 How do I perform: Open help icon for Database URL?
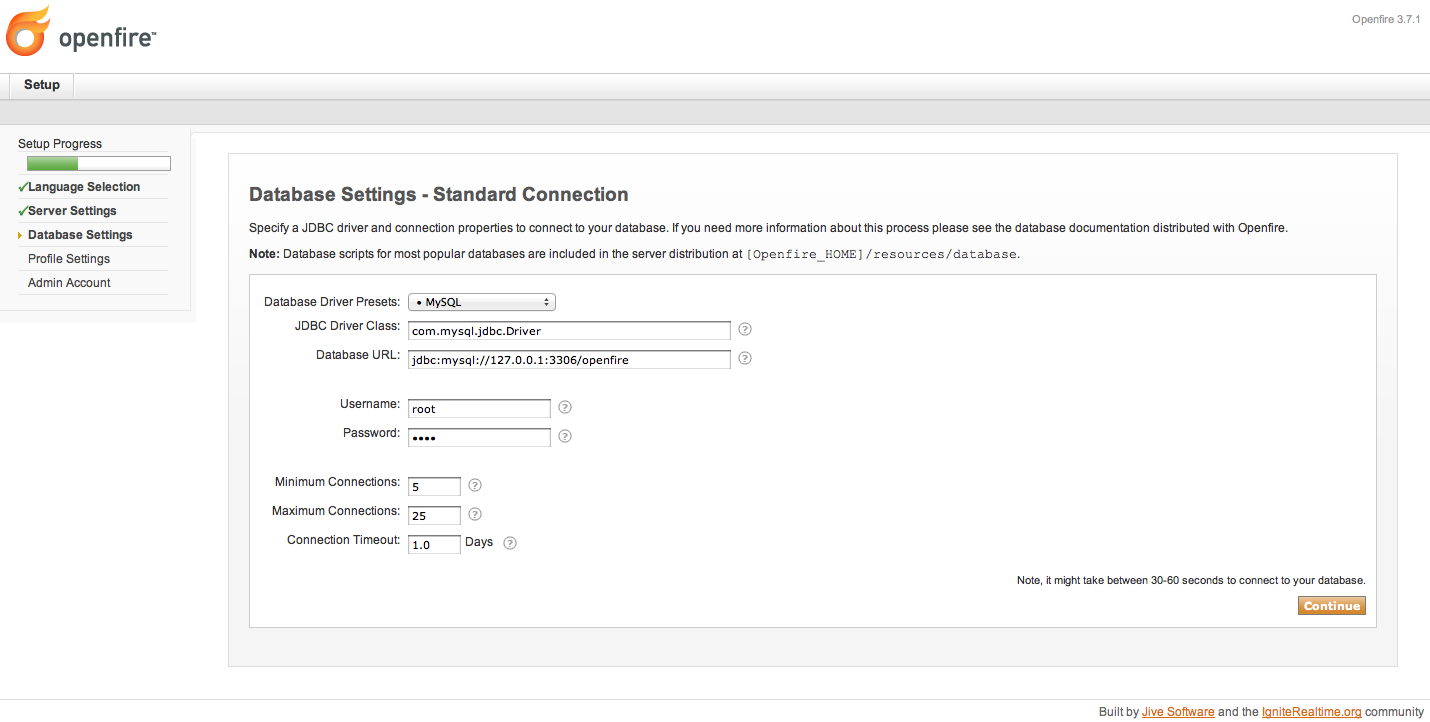coord(745,358)
